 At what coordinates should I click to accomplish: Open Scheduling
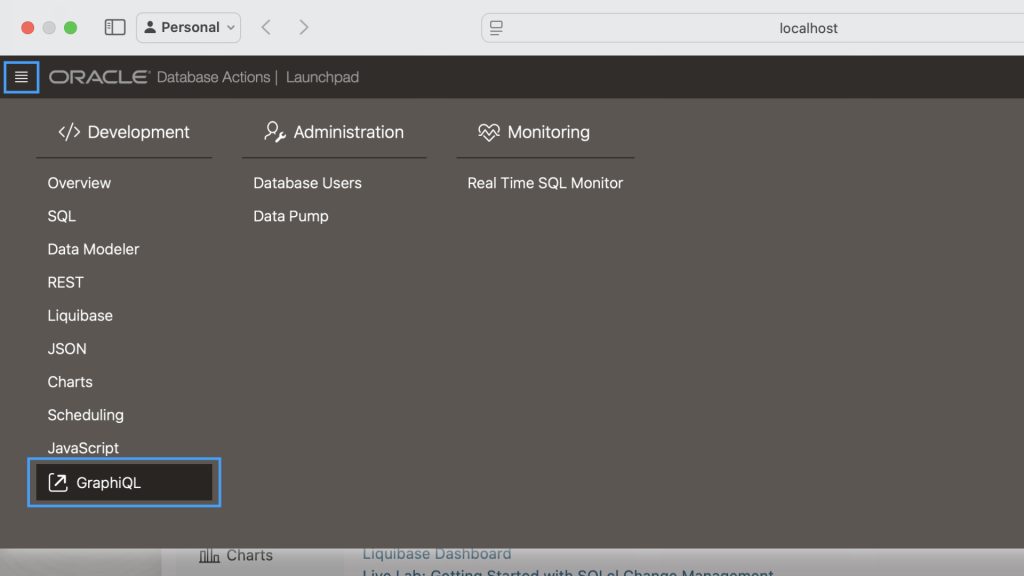coord(86,415)
